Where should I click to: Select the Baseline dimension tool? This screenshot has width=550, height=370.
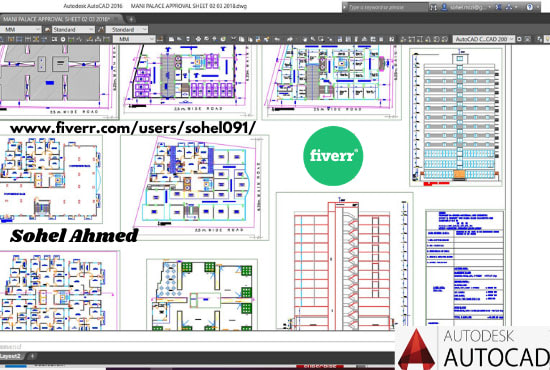pos(19,39)
